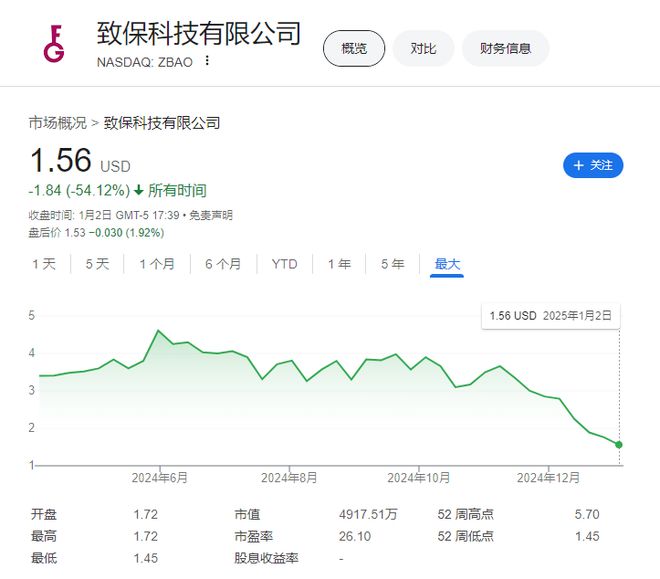Click the 开盘 label
The height and width of the screenshot is (579, 660).
point(44,514)
